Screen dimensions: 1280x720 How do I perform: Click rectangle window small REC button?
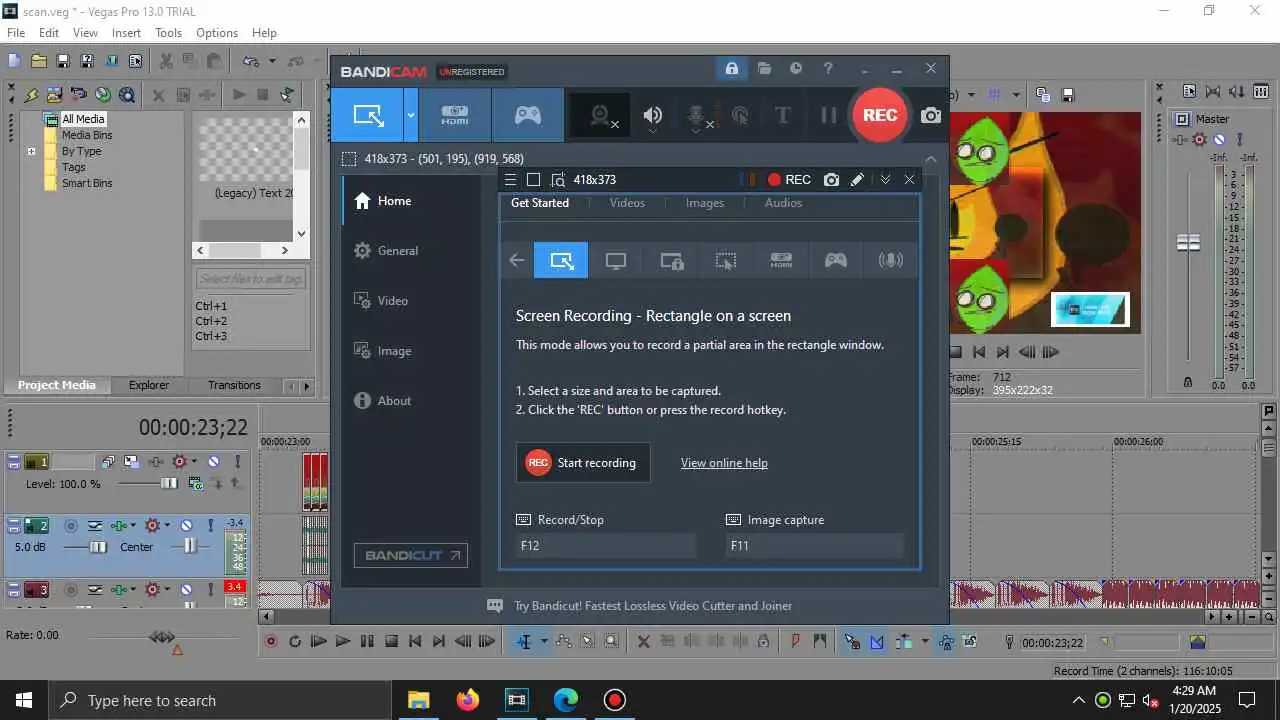[x=789, y=180]
